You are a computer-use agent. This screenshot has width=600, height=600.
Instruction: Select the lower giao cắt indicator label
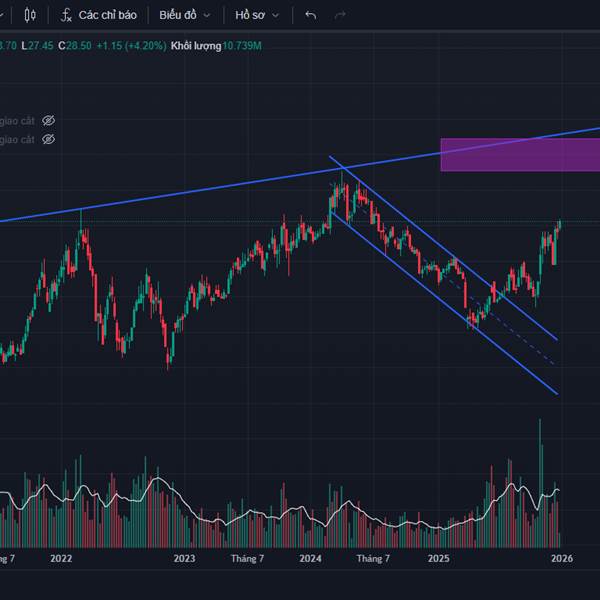point(17,139)
